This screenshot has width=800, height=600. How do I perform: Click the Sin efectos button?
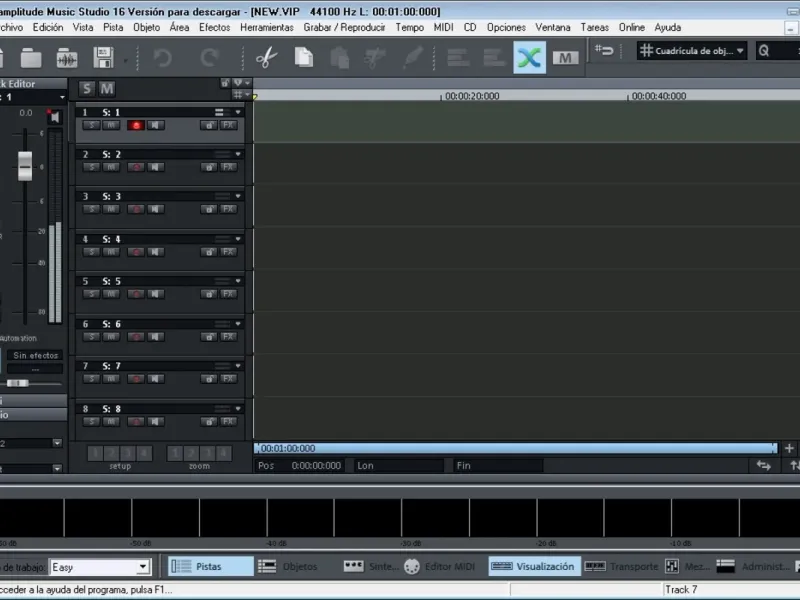[36, 355]
